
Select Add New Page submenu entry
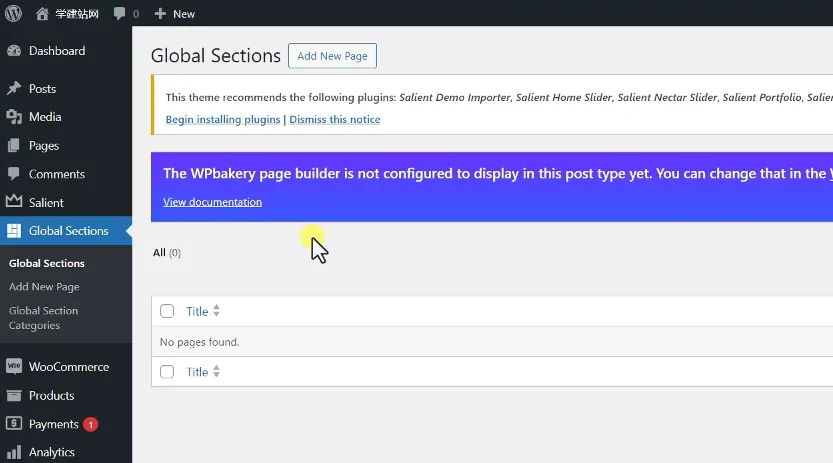(44, 287)
